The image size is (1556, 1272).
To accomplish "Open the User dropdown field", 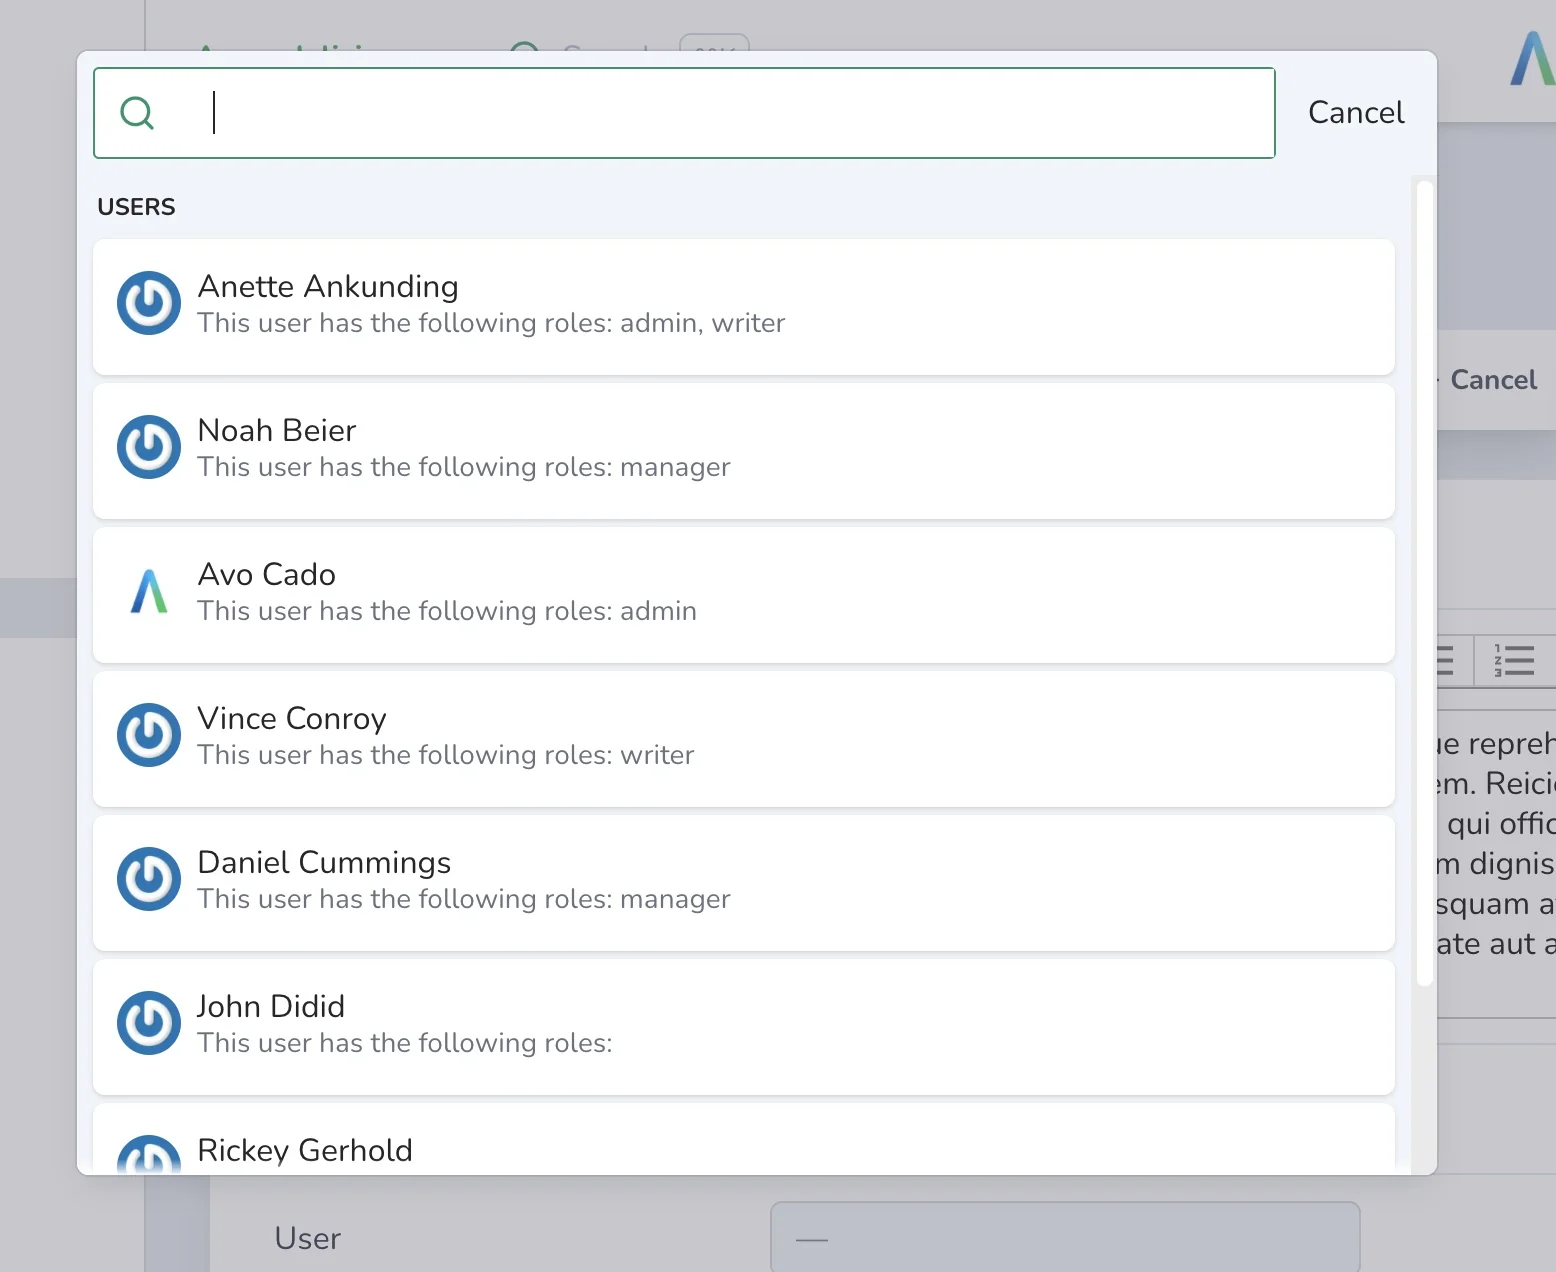I will point(1065,1237).
